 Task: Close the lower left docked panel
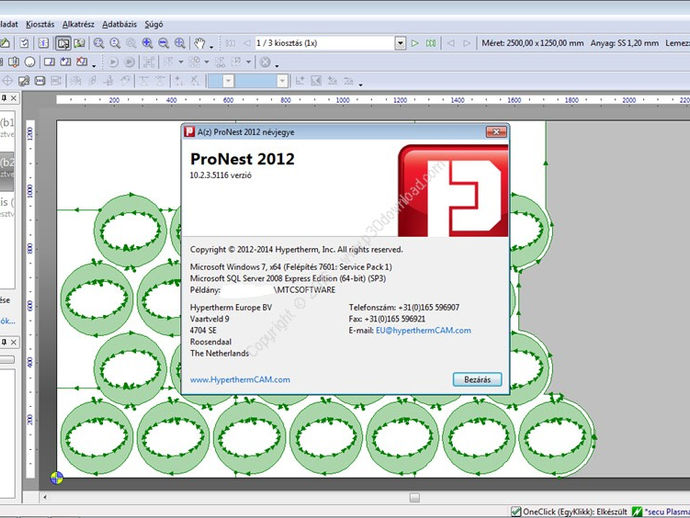14,342
